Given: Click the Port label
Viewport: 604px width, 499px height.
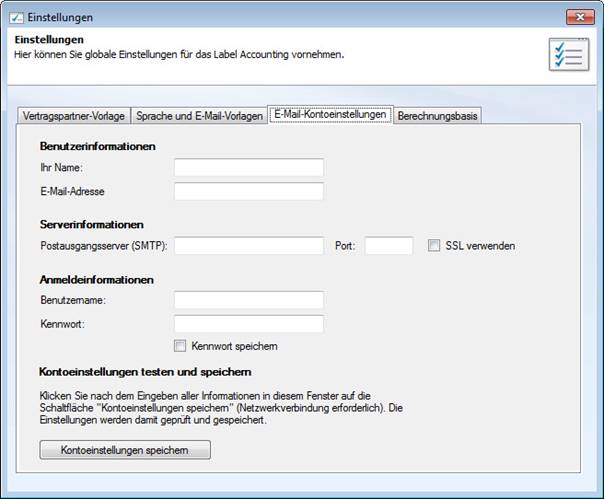Looking at the screenshot, I should point(345,246).
